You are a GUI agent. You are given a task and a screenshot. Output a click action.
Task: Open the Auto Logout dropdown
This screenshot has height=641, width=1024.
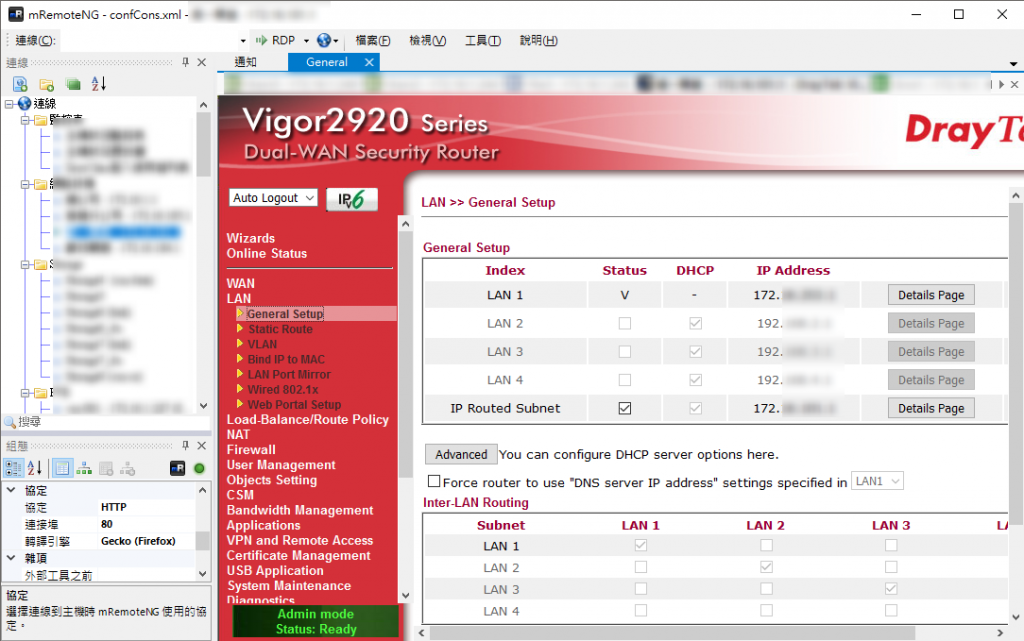pos(274,198)
